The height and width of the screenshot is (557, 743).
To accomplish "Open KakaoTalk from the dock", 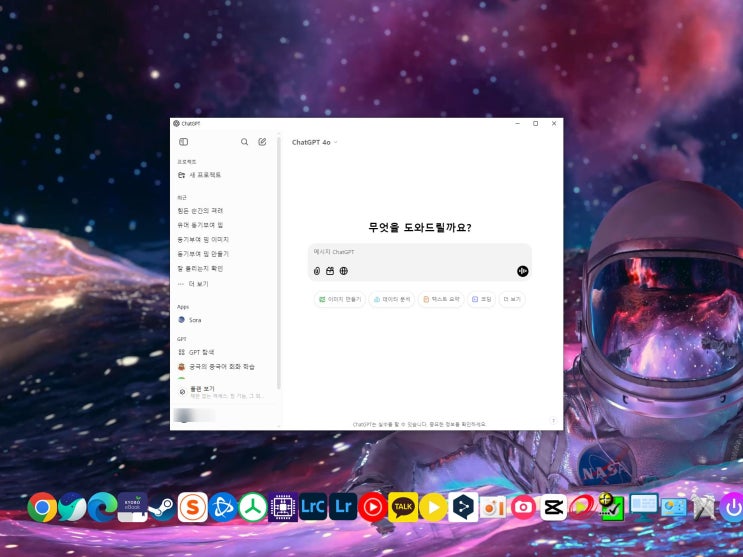I will [403, 507].
